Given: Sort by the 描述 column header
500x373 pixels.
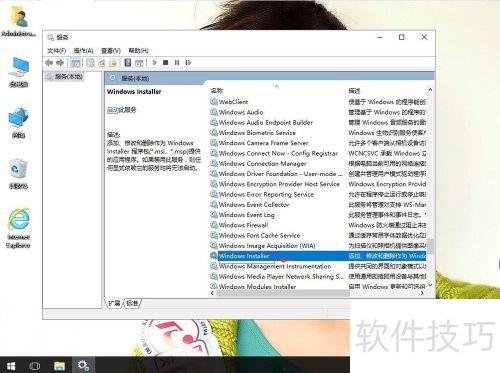Looking at the screenshot, I should [x=354, y=91].
